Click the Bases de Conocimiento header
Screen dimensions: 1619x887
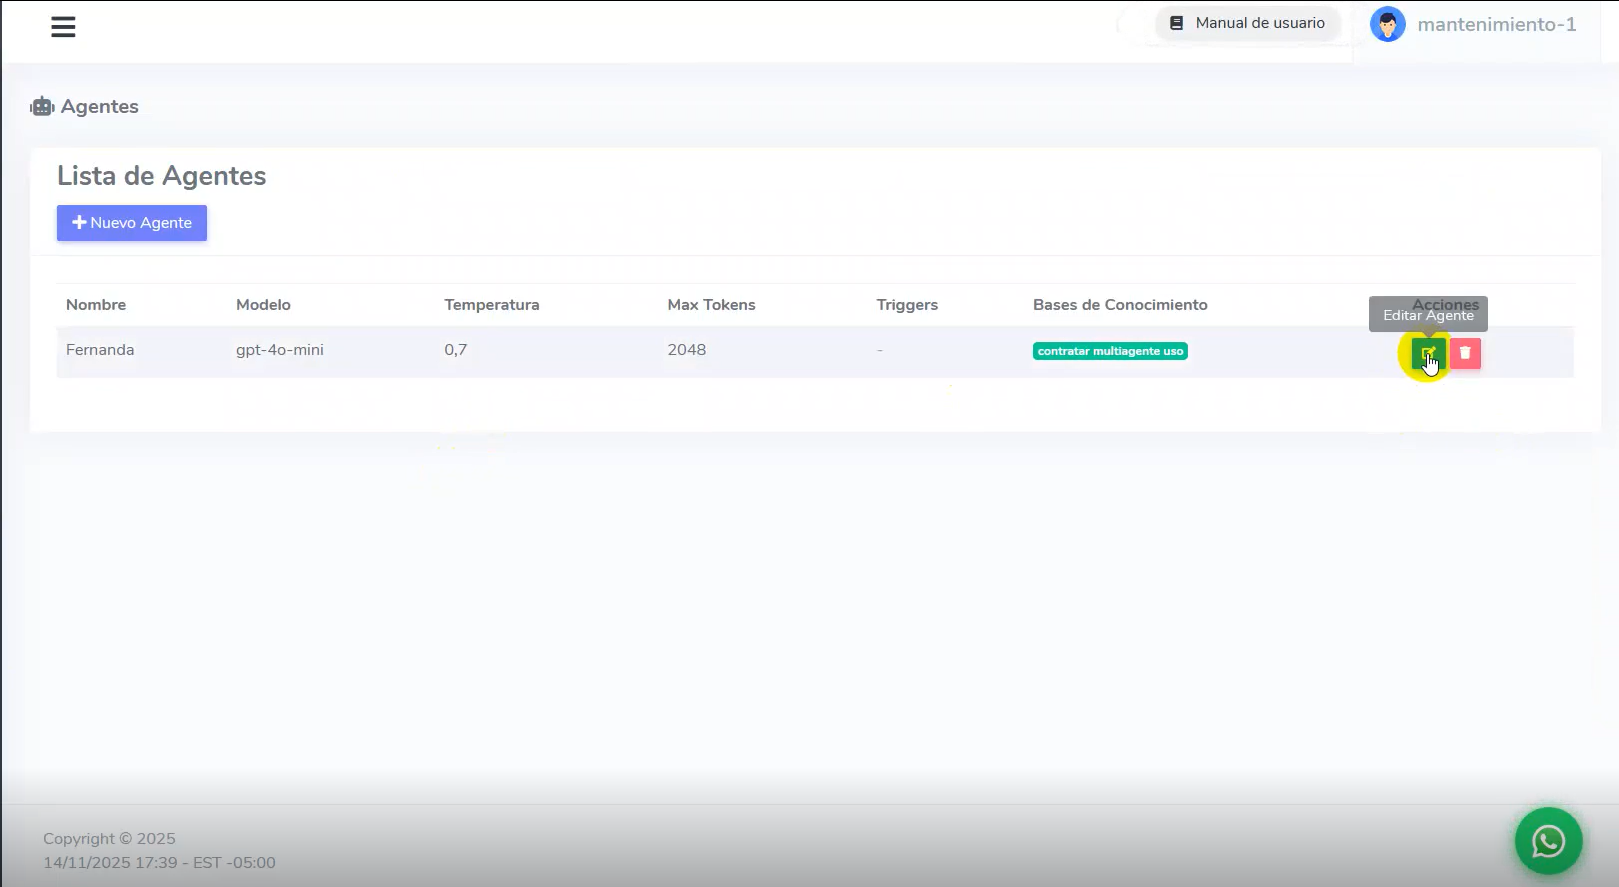1120,305
